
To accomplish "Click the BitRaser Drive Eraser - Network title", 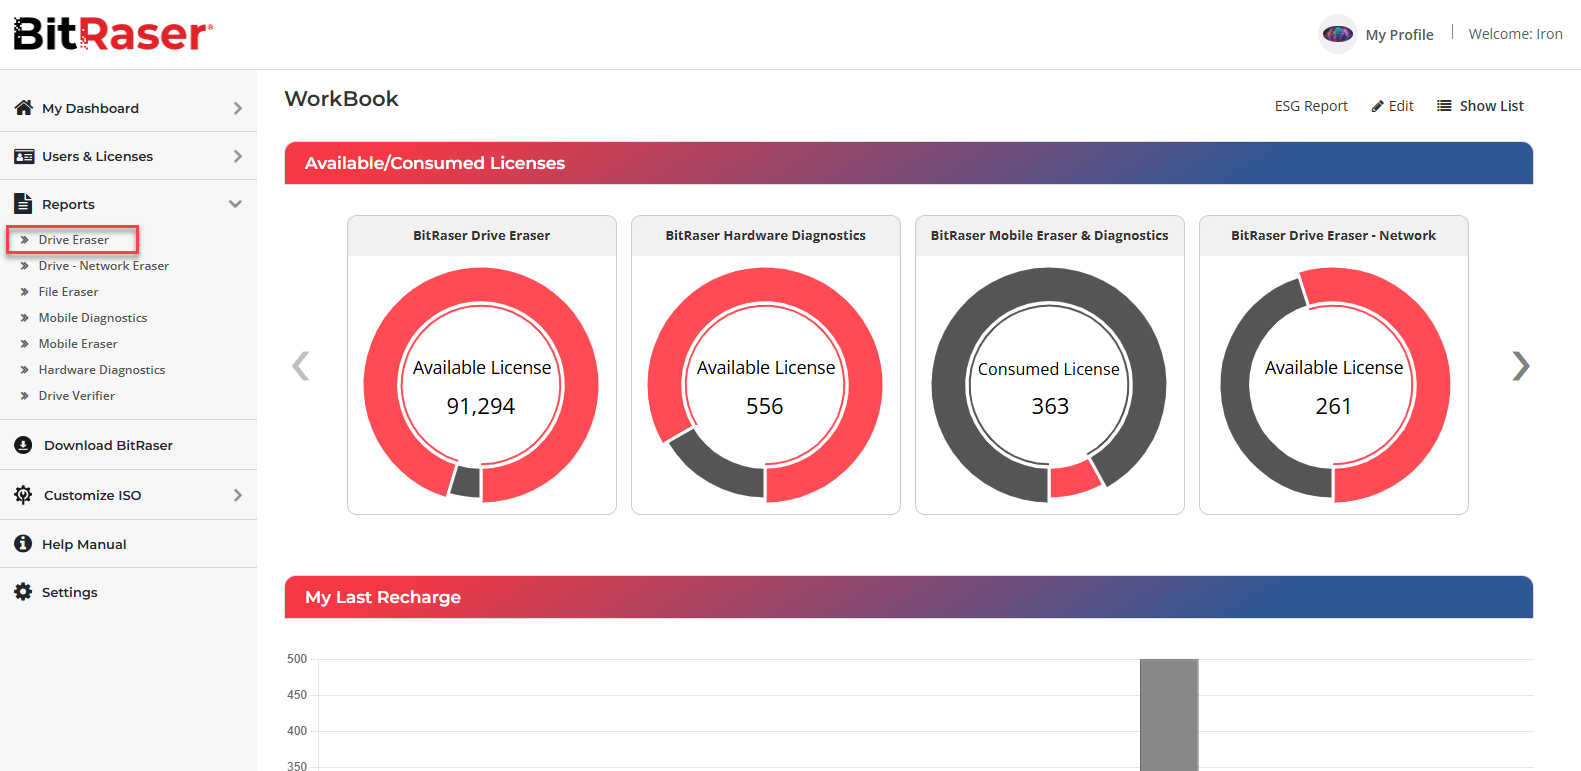I will click(1334, 236).
